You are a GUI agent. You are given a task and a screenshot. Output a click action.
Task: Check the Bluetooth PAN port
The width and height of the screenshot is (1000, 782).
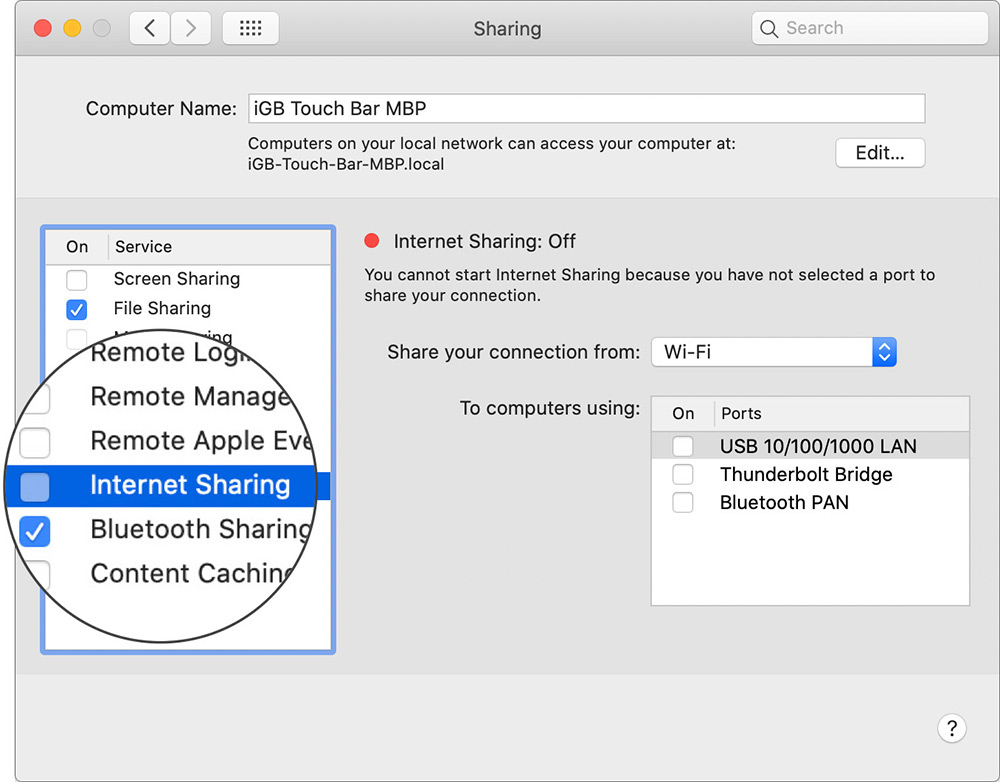[x=683, y=503]
